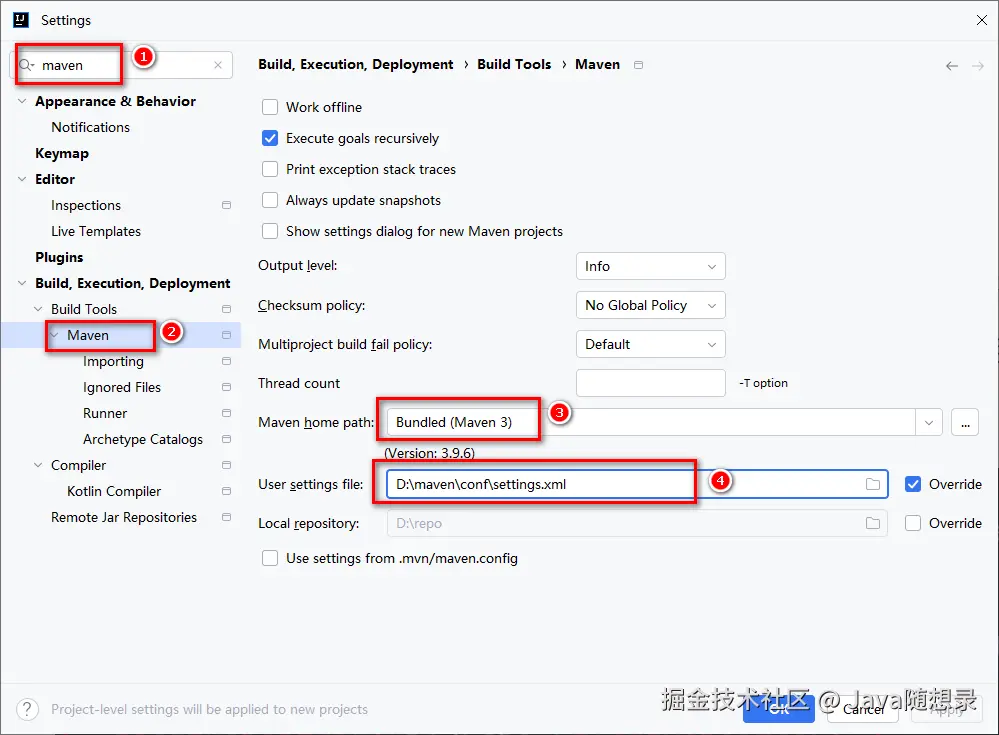Click project-level icon next to Runner
The width and height of the screenshot is (999, 735).
(x=226, y=413)
